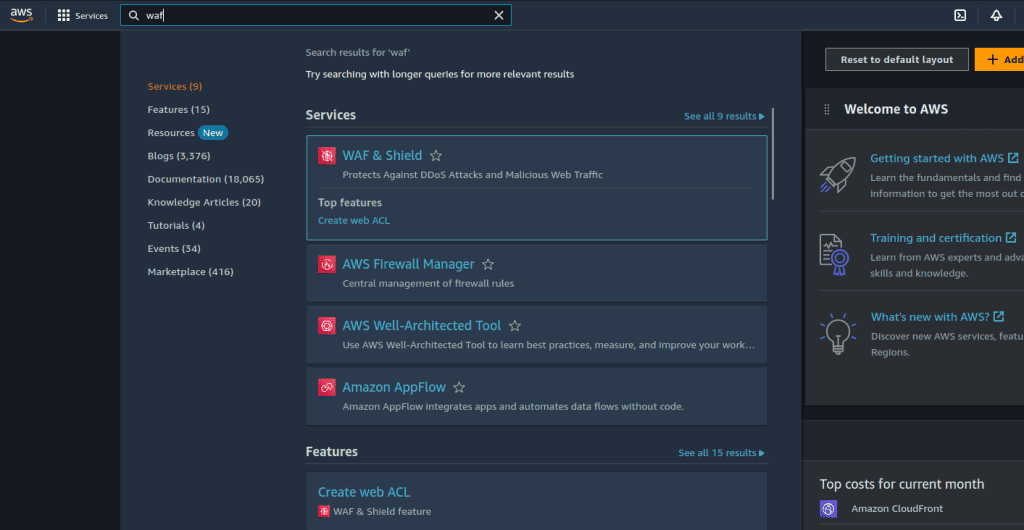This screenshot has width=1024, height=530.
Task: Open the Services grid menu
Action: [x=63, y=16]
